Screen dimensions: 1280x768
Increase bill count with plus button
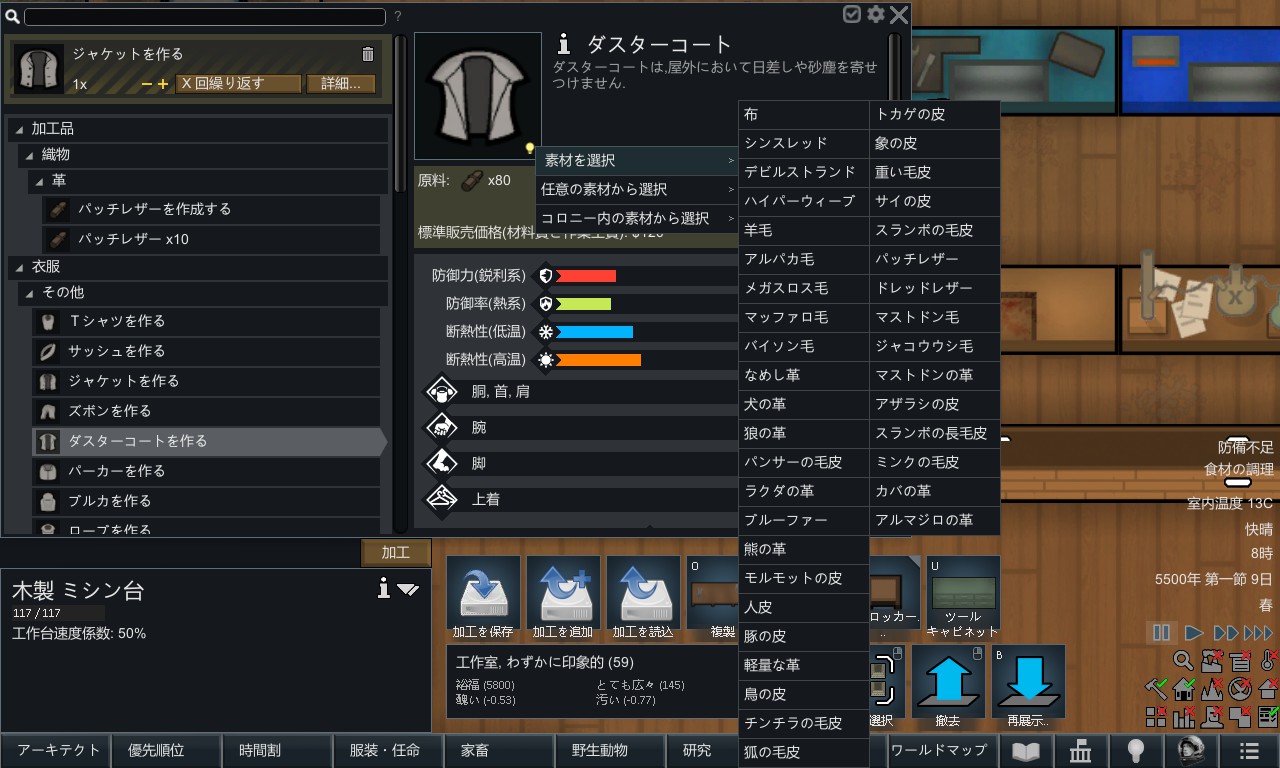click(x=163, y=85)
